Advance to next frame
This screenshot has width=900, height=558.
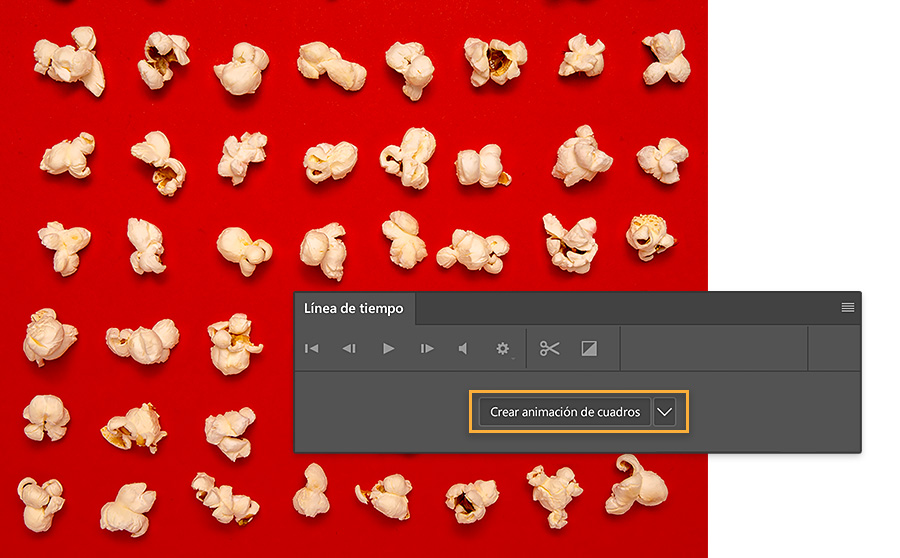click(426, 348)
